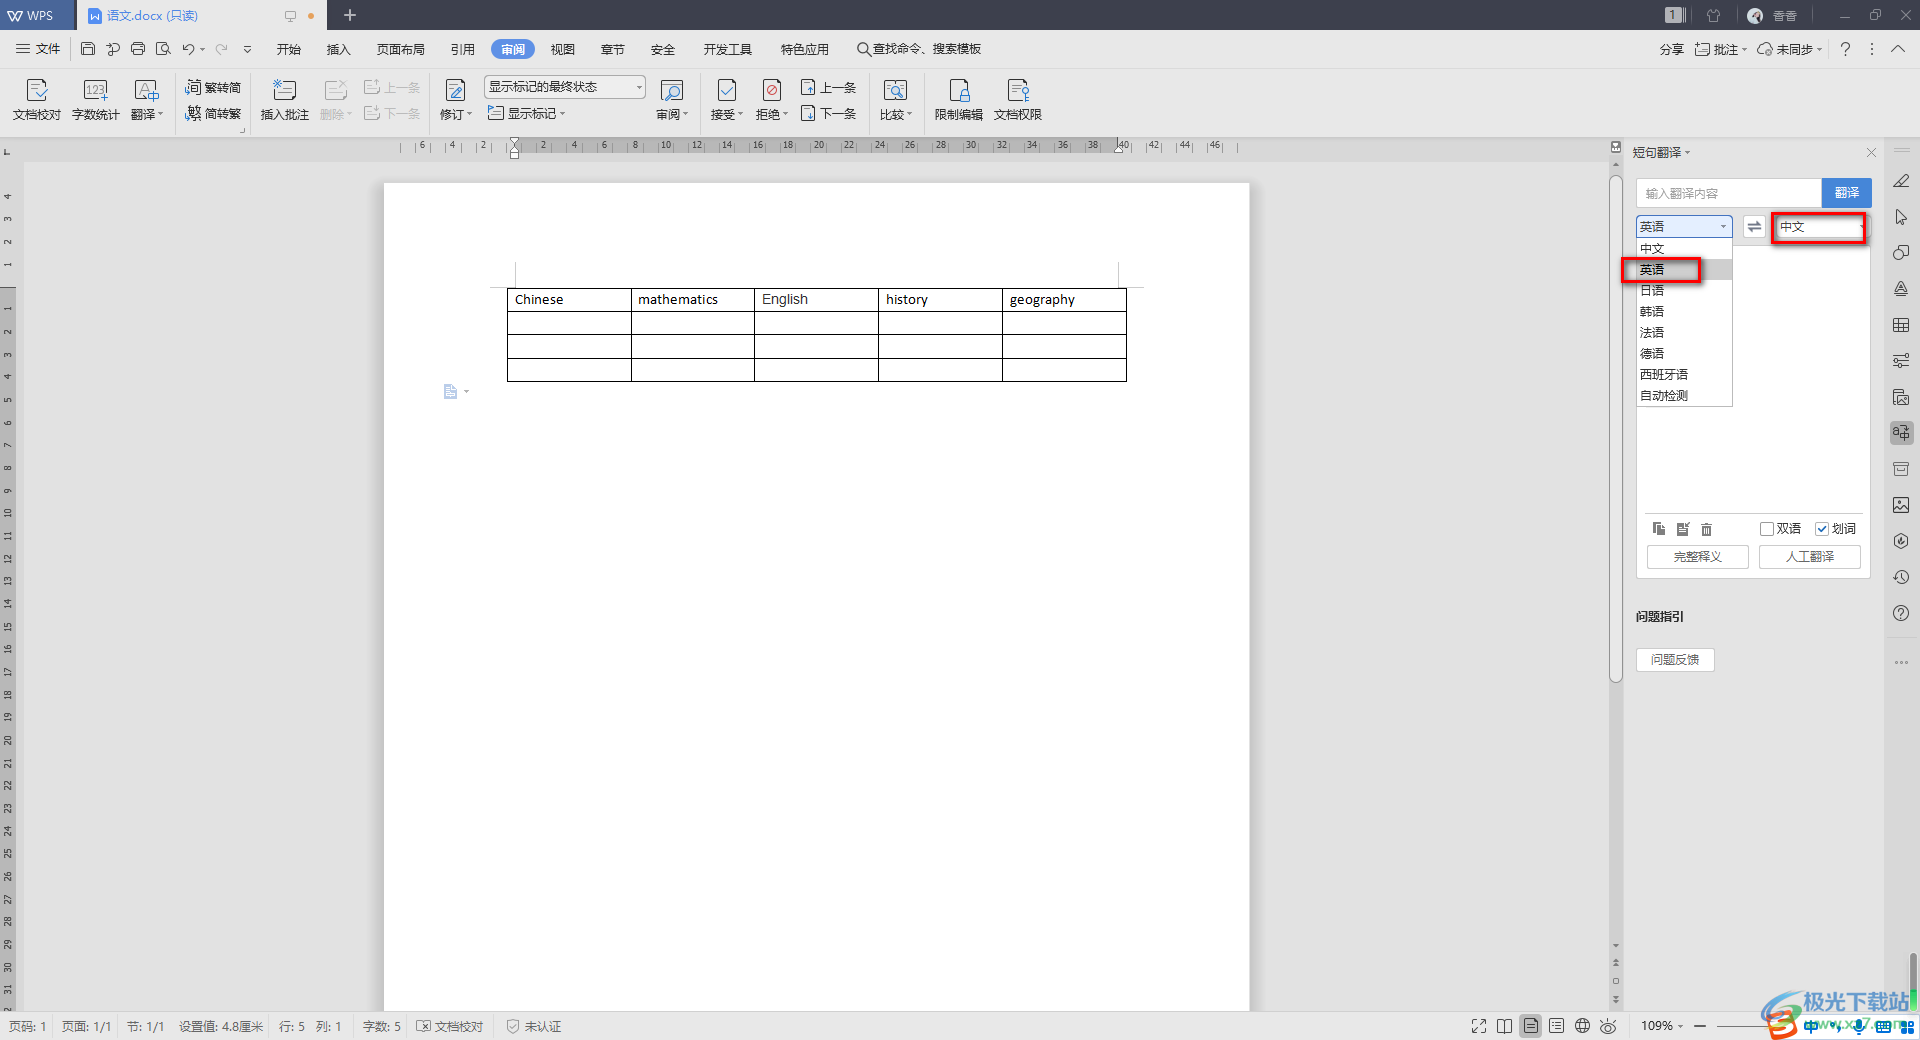Click the print icon in quick toolbar
The width and height of the screenshot is (1920, 1040).
(x=138, y=49)
